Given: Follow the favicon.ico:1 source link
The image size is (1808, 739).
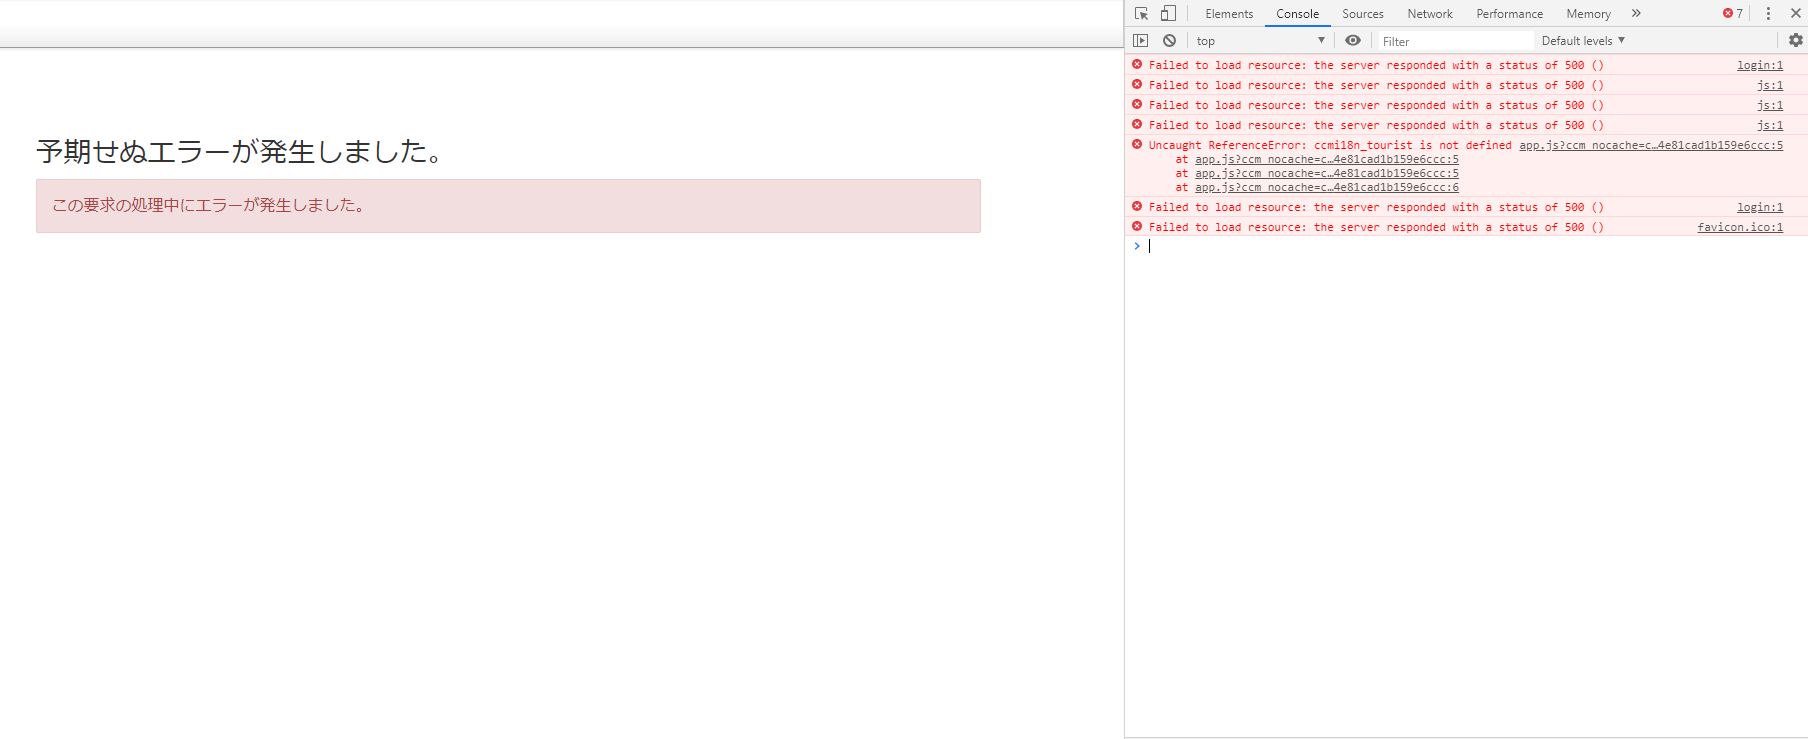Looking at the screenshot, I should tap(1740, 227).
